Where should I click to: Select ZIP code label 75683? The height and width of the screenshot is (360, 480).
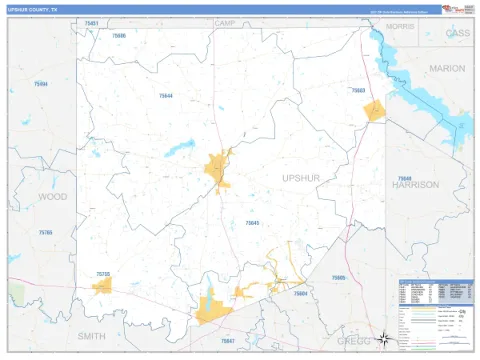point(358,90)
